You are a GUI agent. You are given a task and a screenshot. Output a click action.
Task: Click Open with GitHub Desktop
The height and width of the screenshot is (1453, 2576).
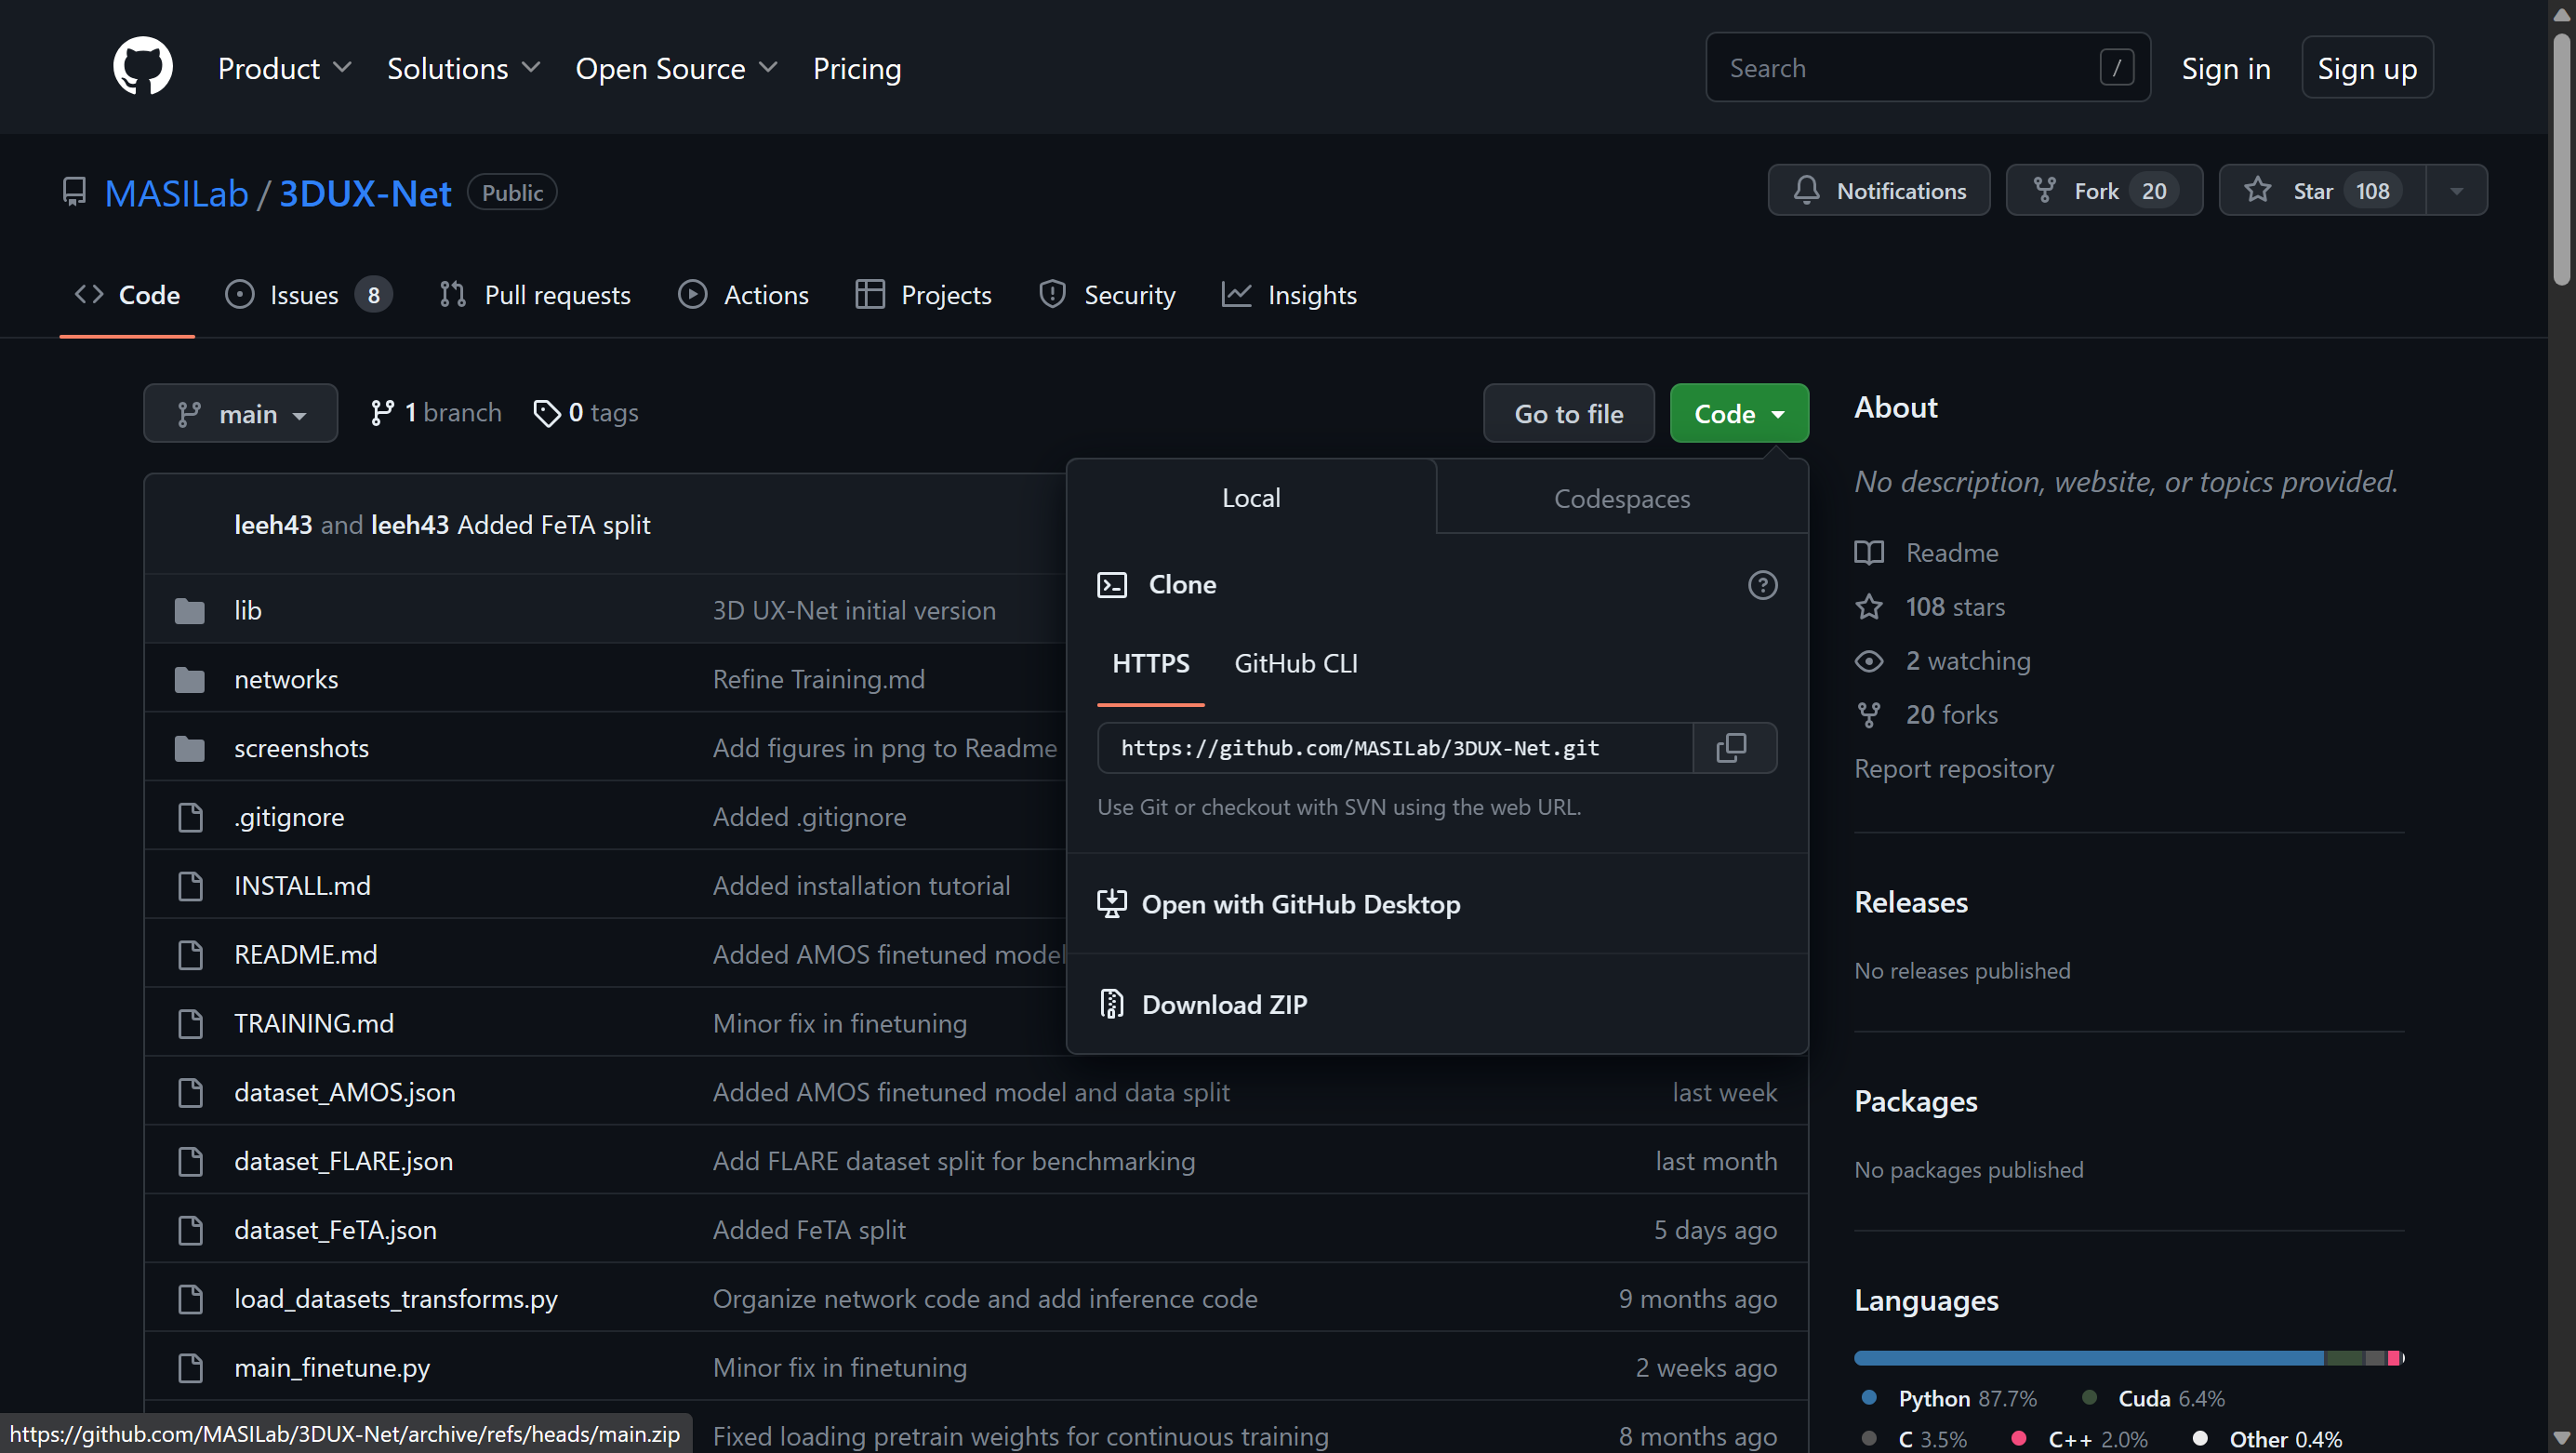click(1300, 904)
